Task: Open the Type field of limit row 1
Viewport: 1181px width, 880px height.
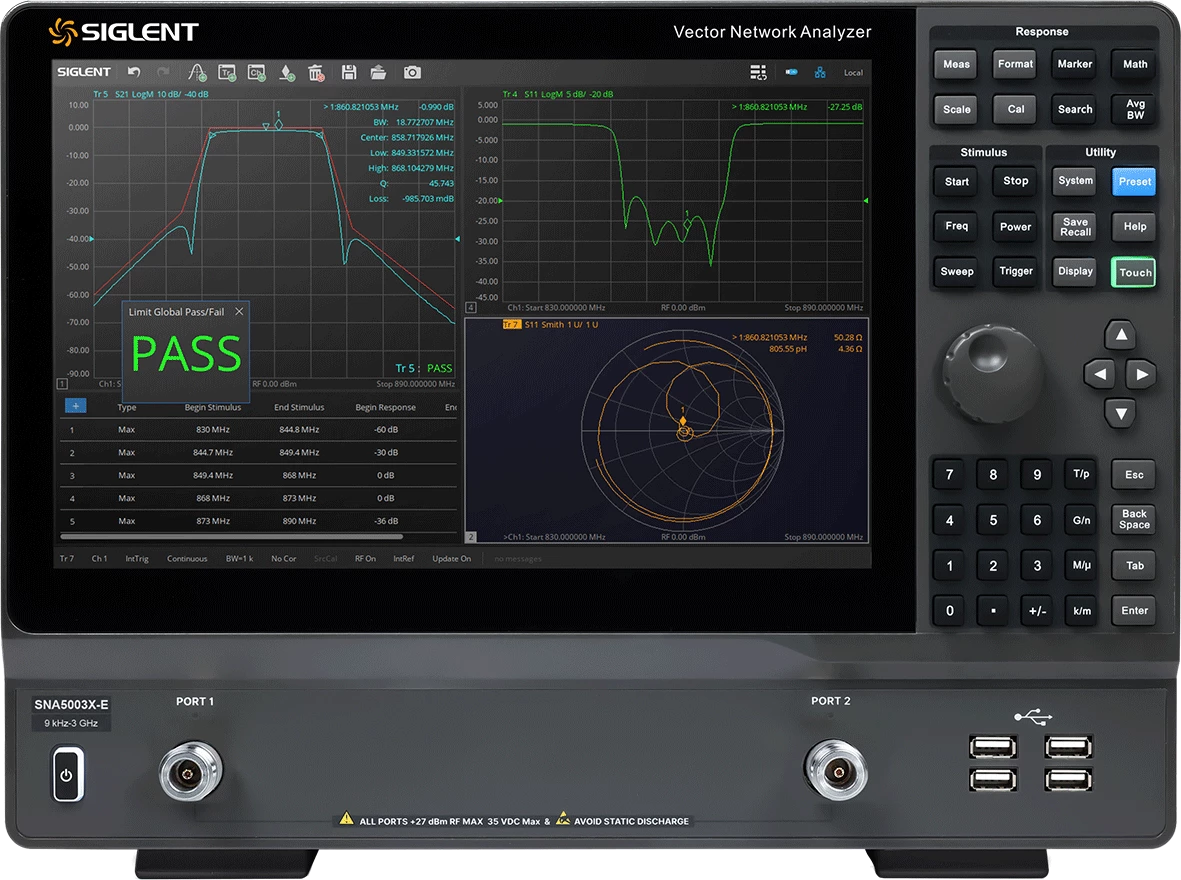Action: pos(126,430)
